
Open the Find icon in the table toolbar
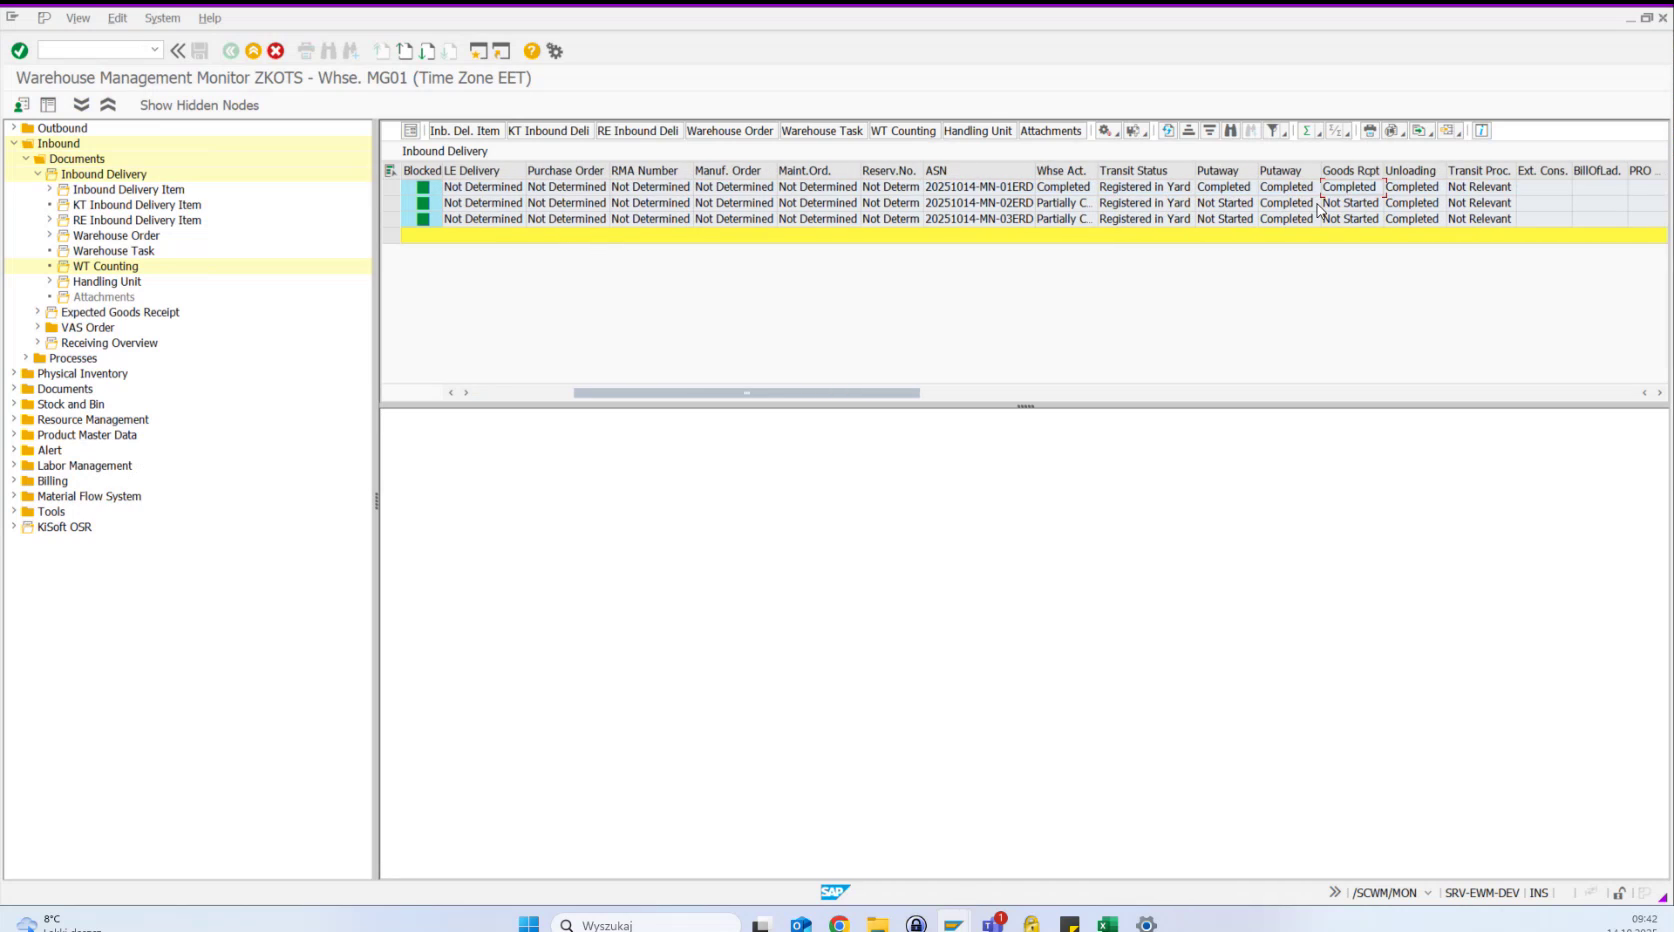1231,130
